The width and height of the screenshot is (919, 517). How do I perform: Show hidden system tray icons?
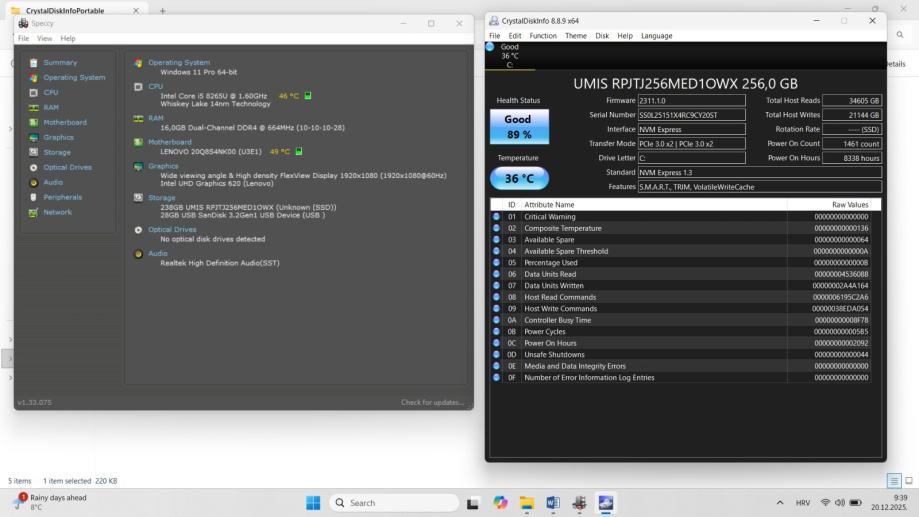[780, 502]
